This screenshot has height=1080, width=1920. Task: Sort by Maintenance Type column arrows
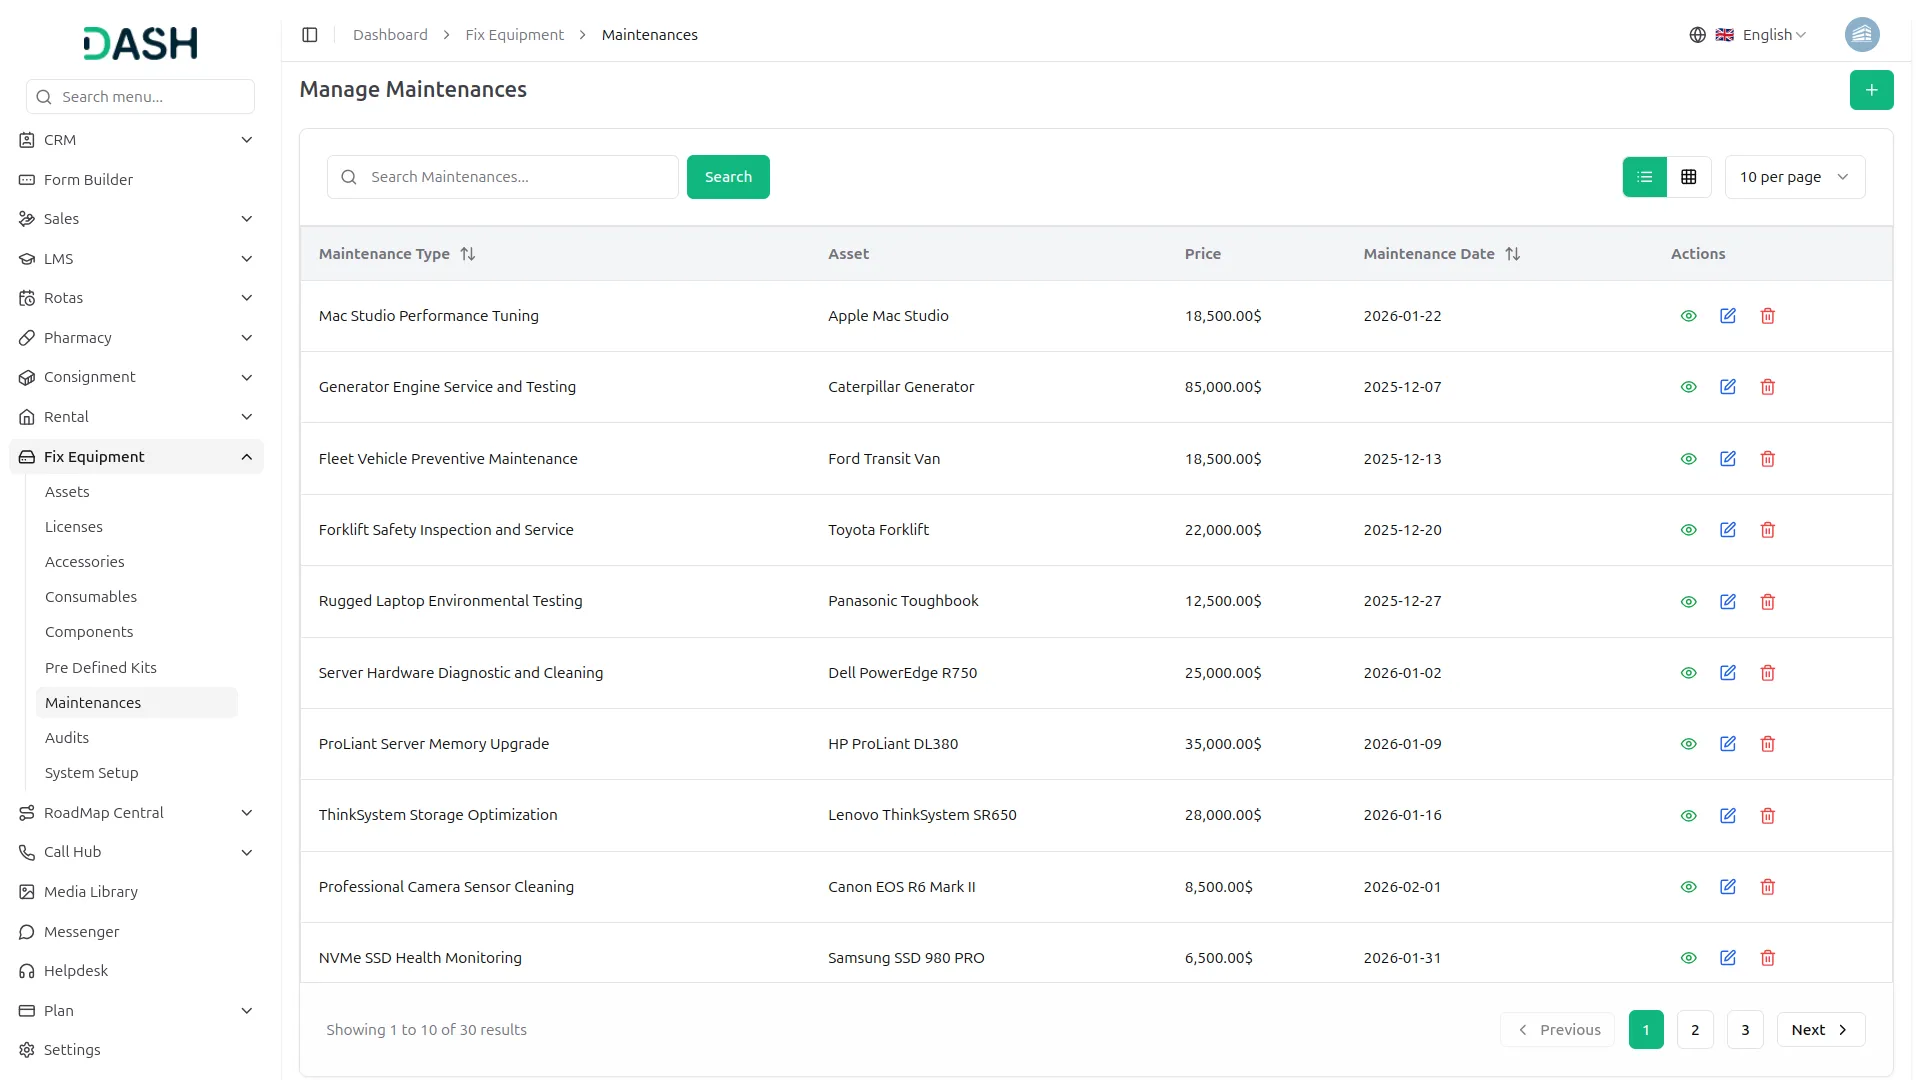(x=467, y=254)
